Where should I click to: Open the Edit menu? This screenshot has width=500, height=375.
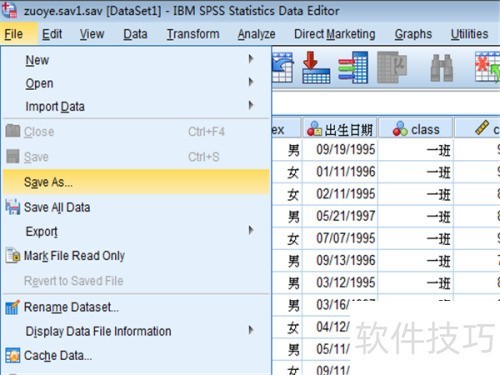tap(52, 34)
